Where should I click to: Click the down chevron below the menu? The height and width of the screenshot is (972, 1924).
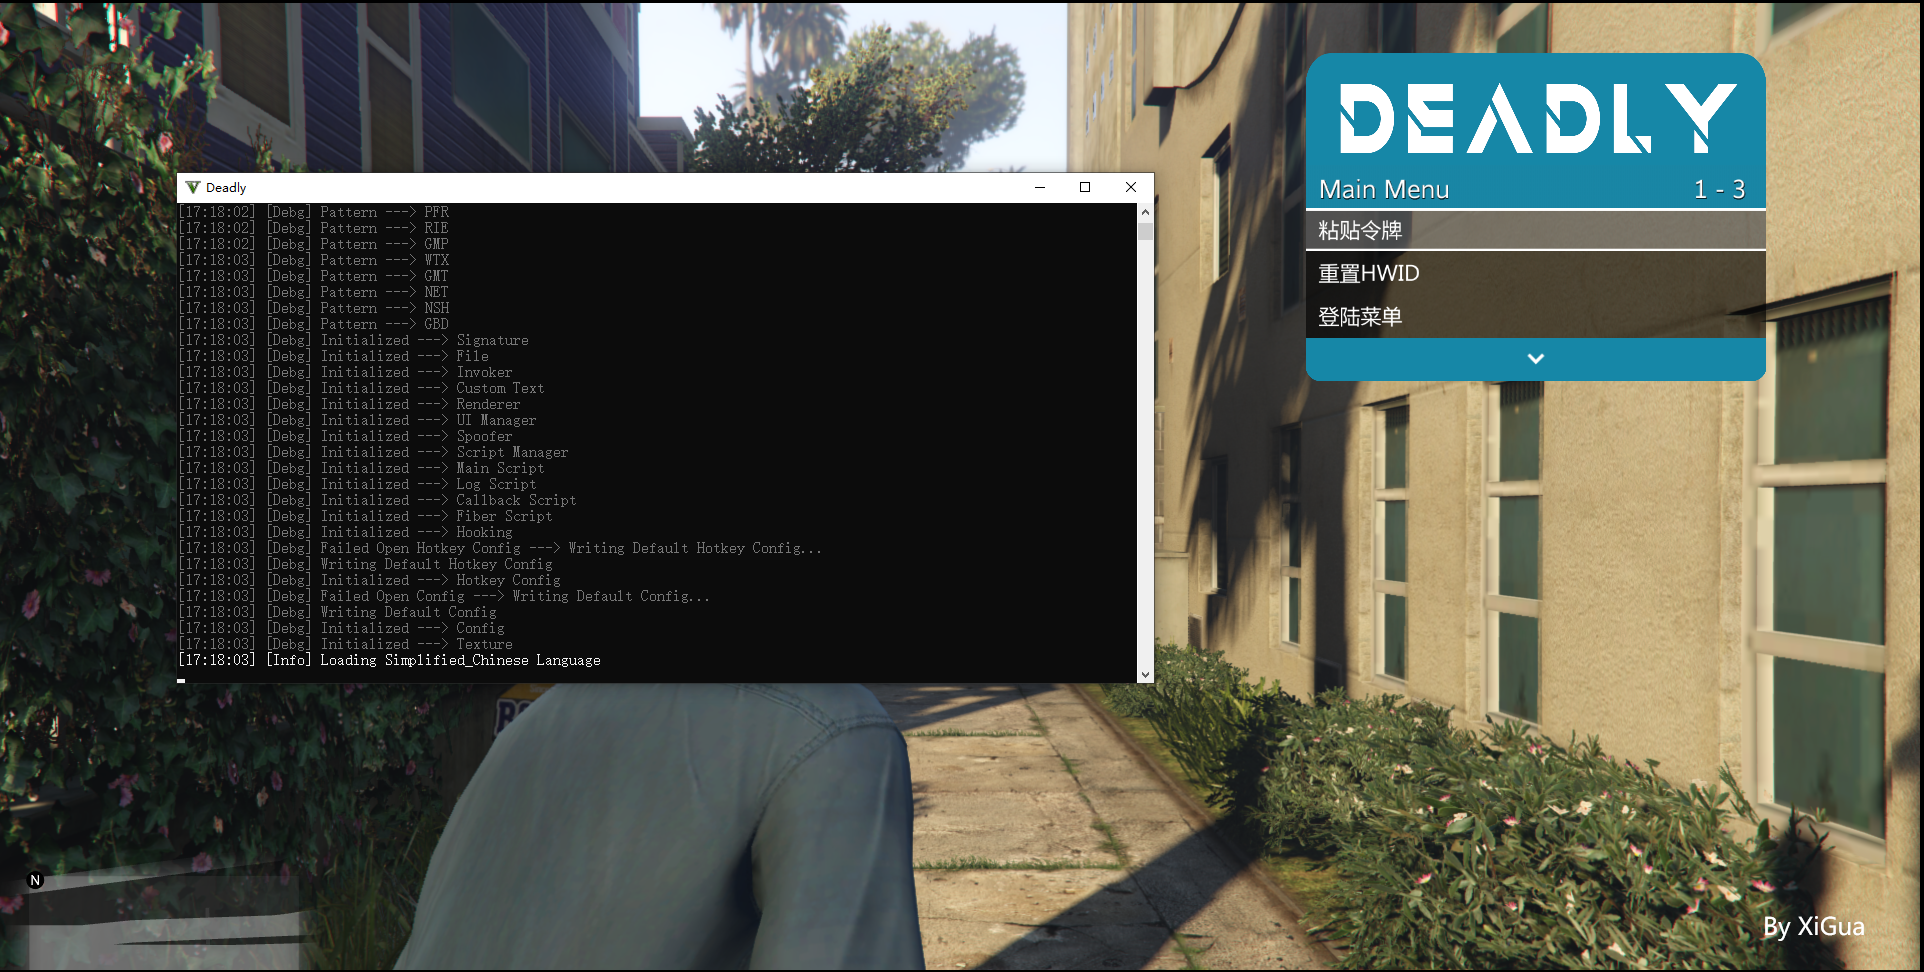point(1535,359)
